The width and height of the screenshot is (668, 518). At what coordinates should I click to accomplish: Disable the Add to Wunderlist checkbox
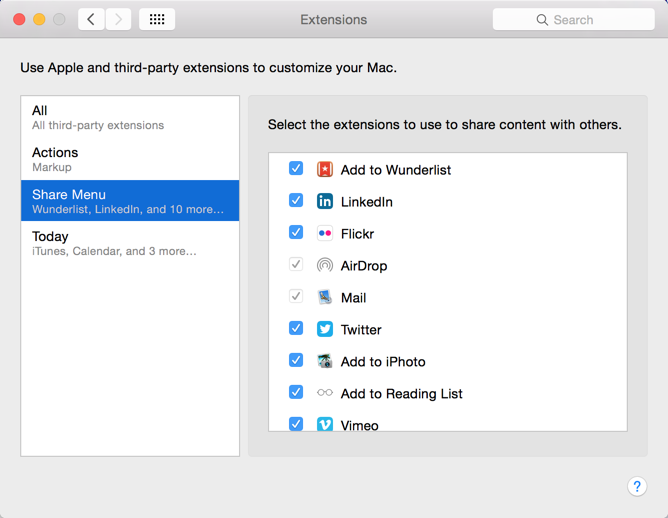tap(296, 169)
